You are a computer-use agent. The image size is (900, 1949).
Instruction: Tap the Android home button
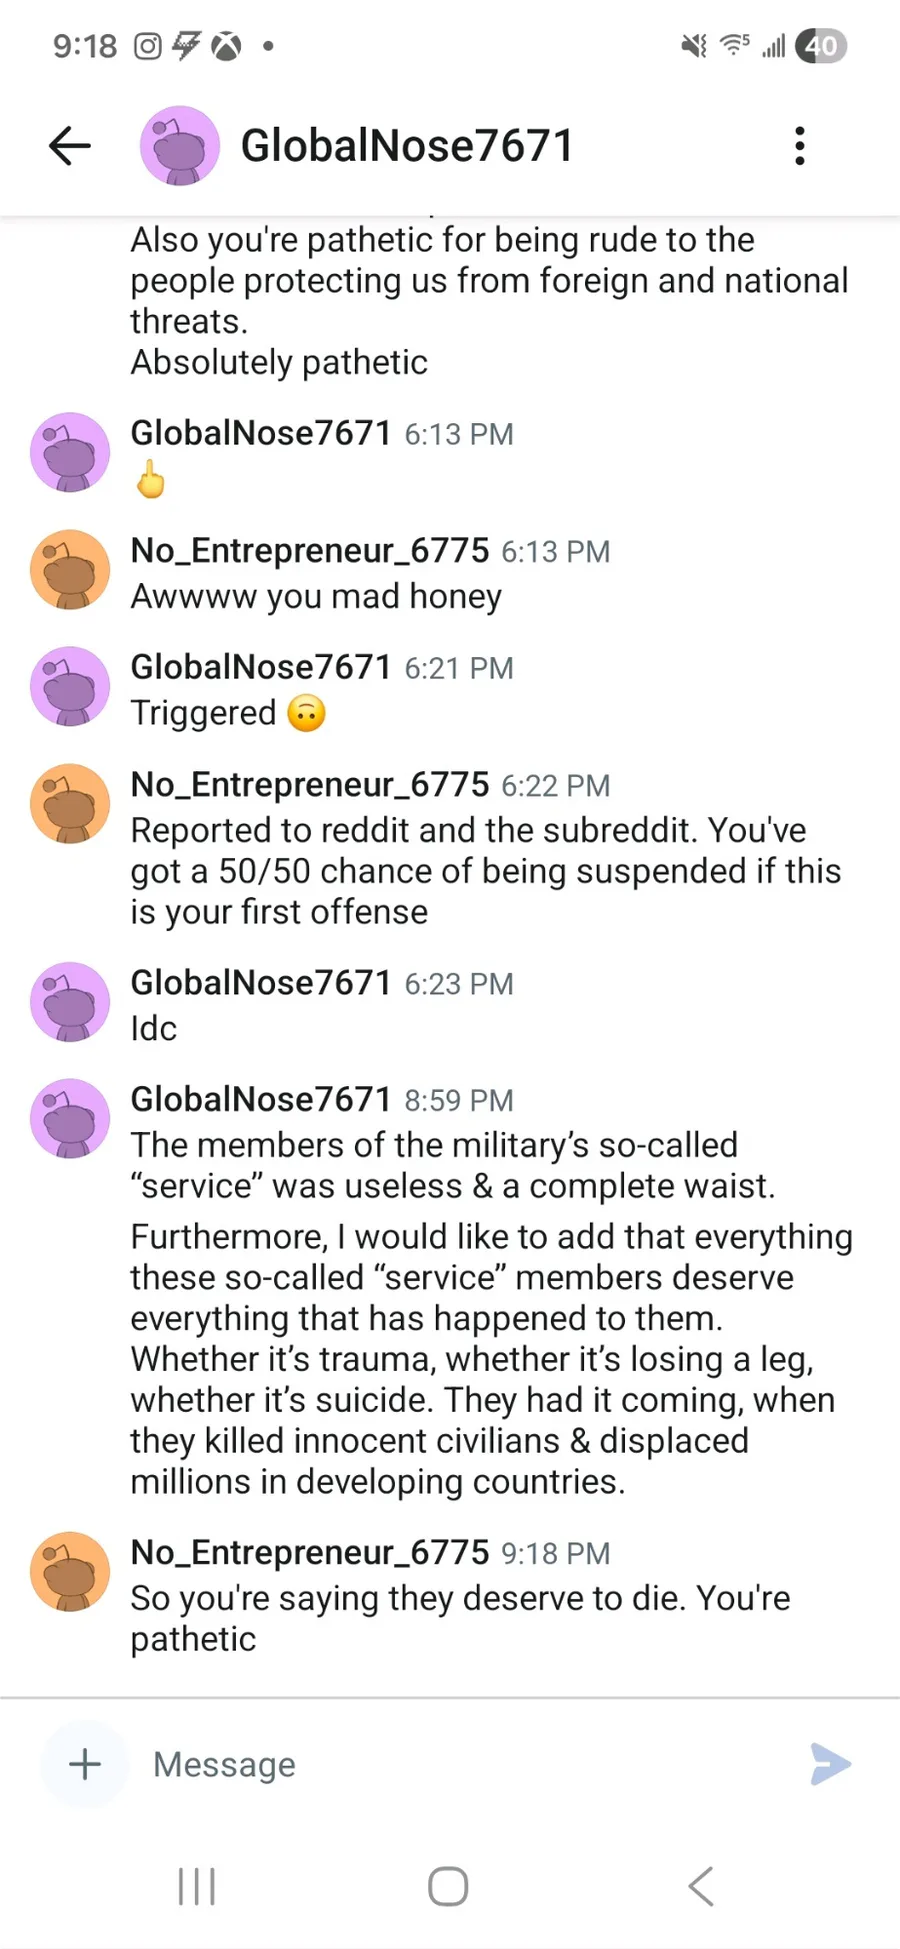[448, 1887]
